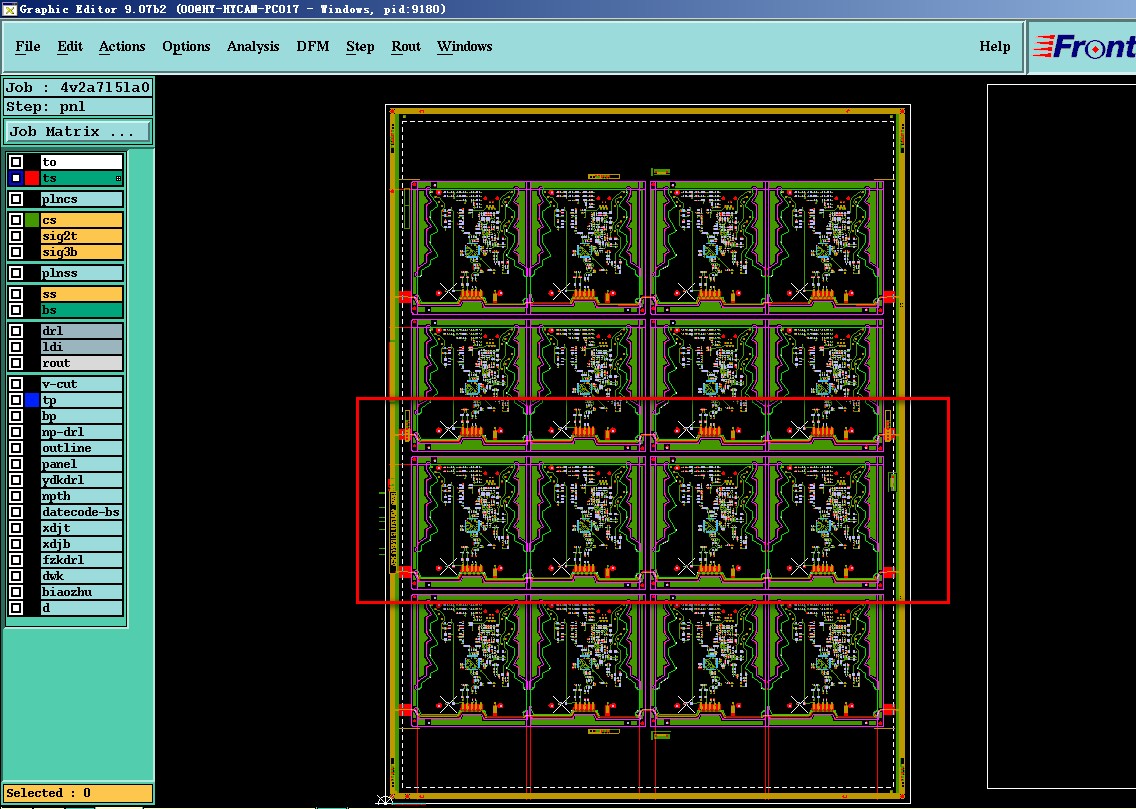The image size is (1136, 809).
Task: Open the DFM menu
Action: [313, 46]
